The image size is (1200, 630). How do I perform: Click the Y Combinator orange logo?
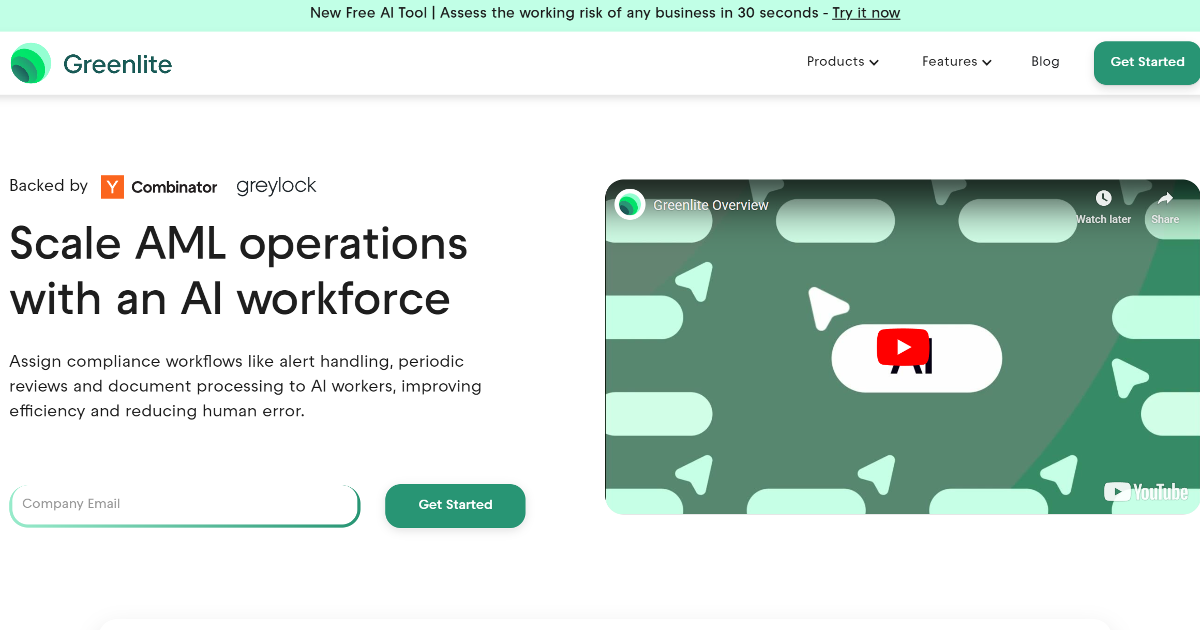[111, 186]
